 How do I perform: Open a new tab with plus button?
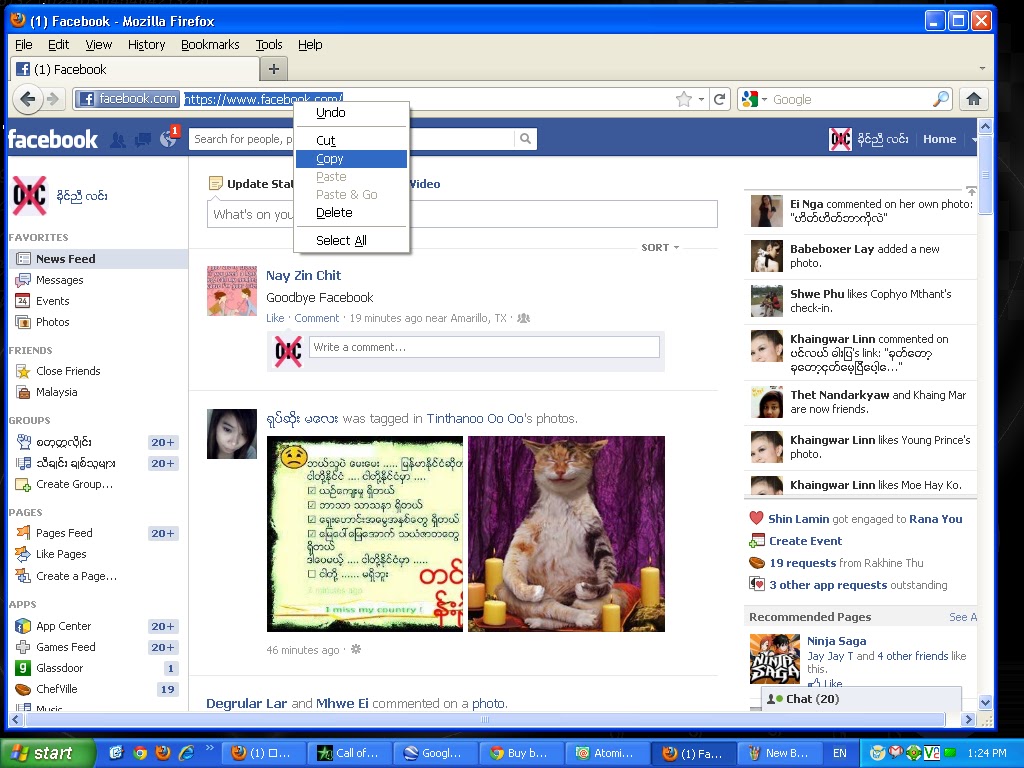point(274,69)
